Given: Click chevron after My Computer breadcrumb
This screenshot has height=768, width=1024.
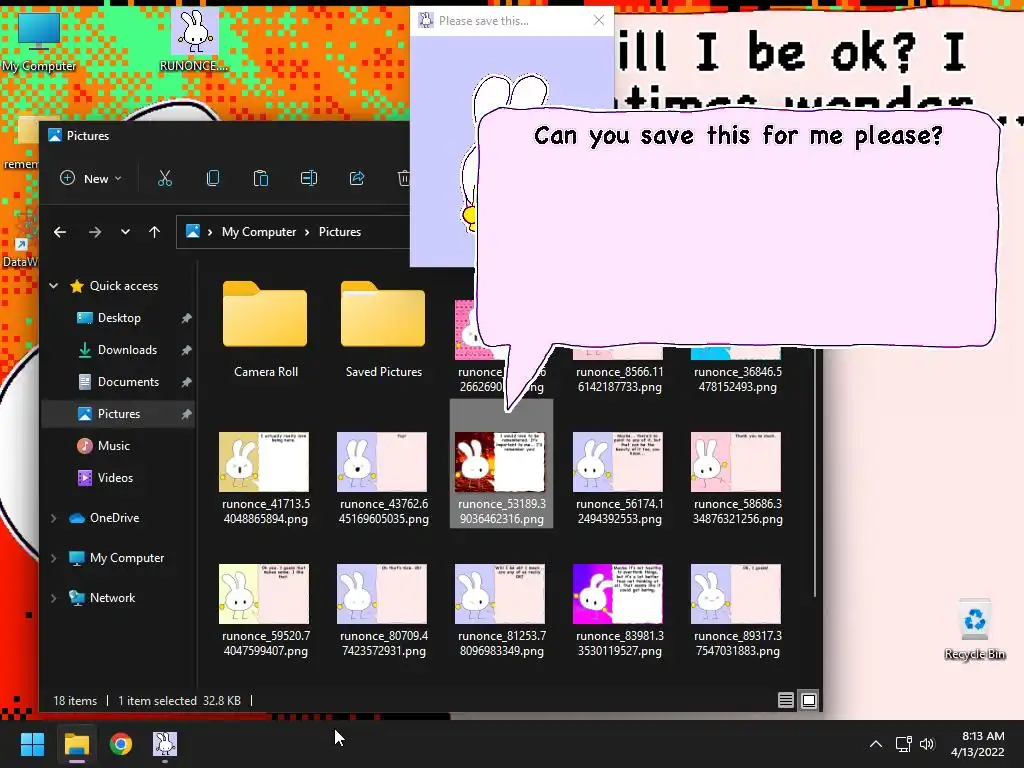Looking at the screenshot, I should click(307, 232).
